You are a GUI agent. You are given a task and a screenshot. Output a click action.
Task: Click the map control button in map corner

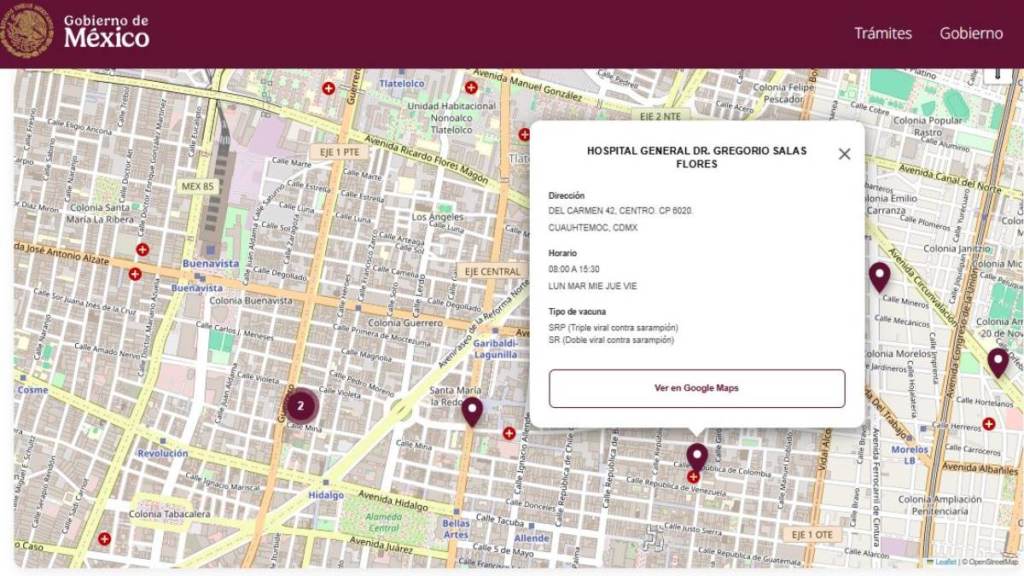pyautogui.click(x=997, y=74)
